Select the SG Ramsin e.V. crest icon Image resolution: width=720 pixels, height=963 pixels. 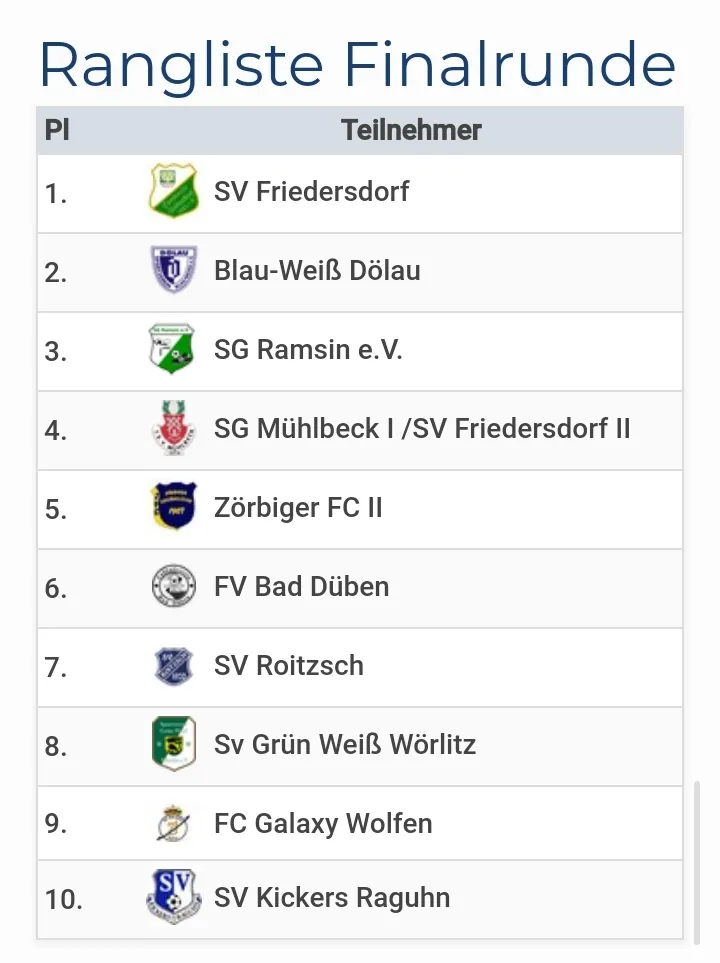click(x=172, y=349)
